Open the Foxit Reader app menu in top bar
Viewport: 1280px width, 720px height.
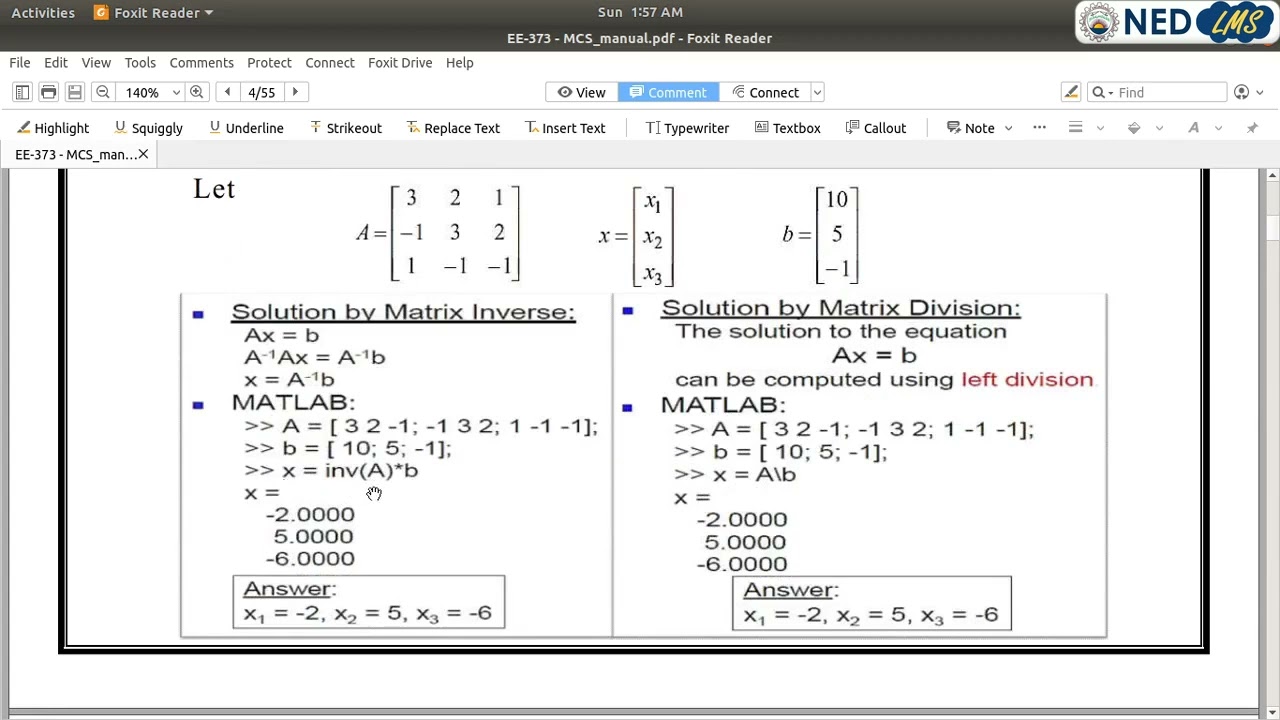(x=153, y=12)
